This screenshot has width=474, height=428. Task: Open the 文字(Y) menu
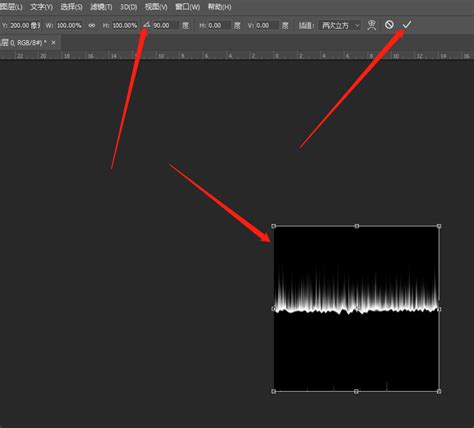[x=41, y=7]
